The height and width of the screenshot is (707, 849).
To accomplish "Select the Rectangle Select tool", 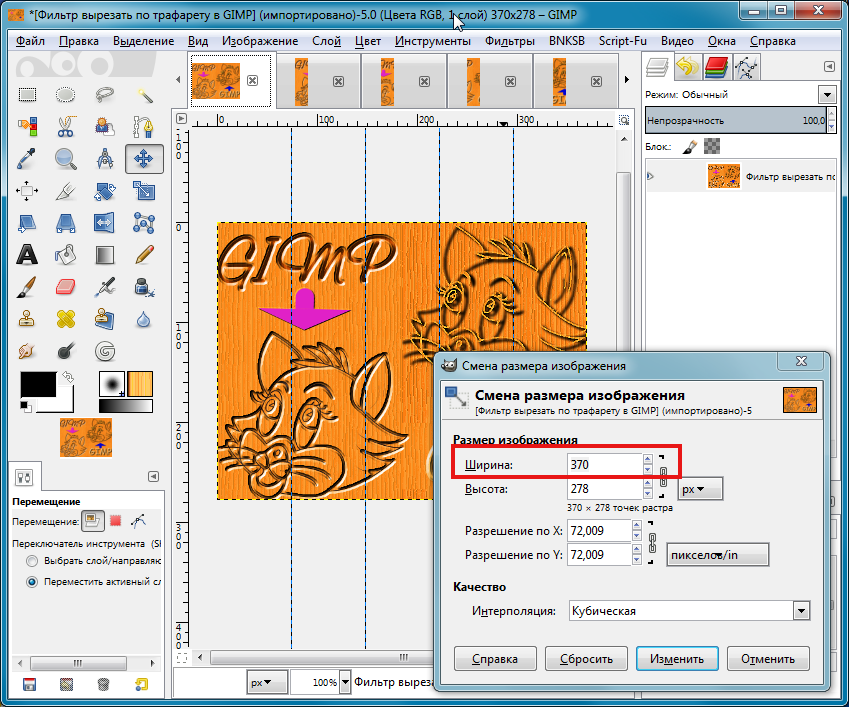I will click(x=27, y=95).
